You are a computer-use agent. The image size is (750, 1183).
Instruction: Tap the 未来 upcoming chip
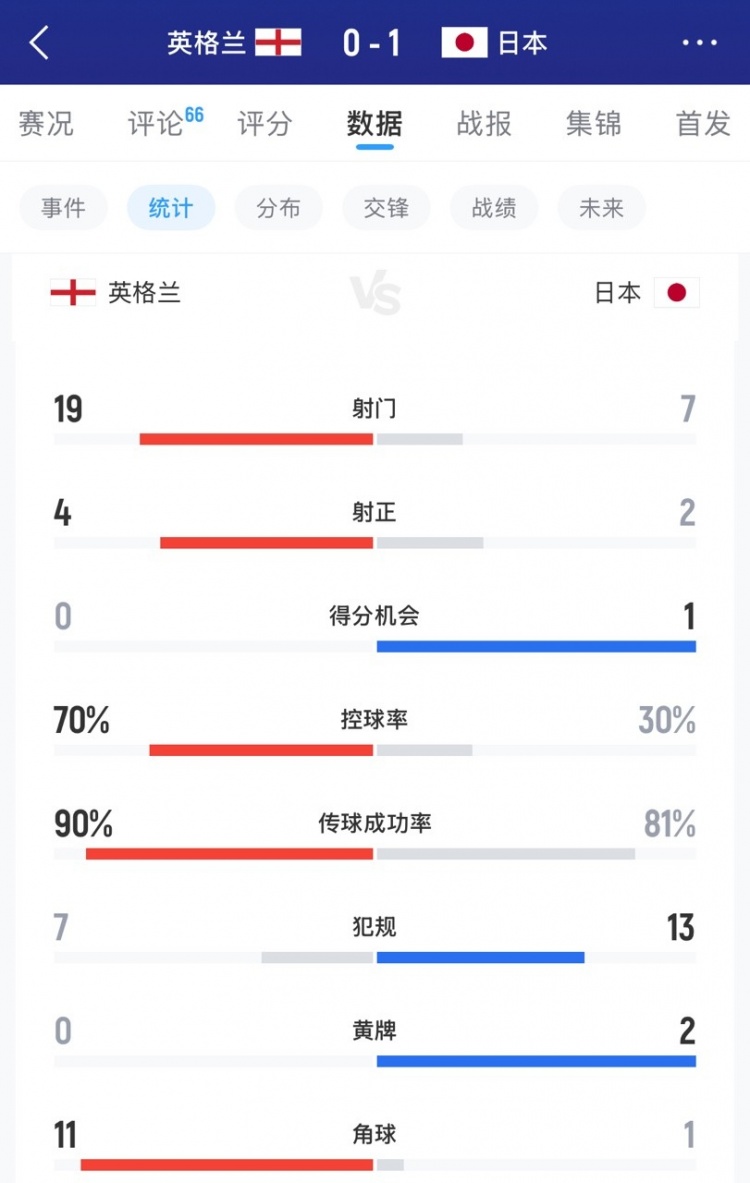601,208
